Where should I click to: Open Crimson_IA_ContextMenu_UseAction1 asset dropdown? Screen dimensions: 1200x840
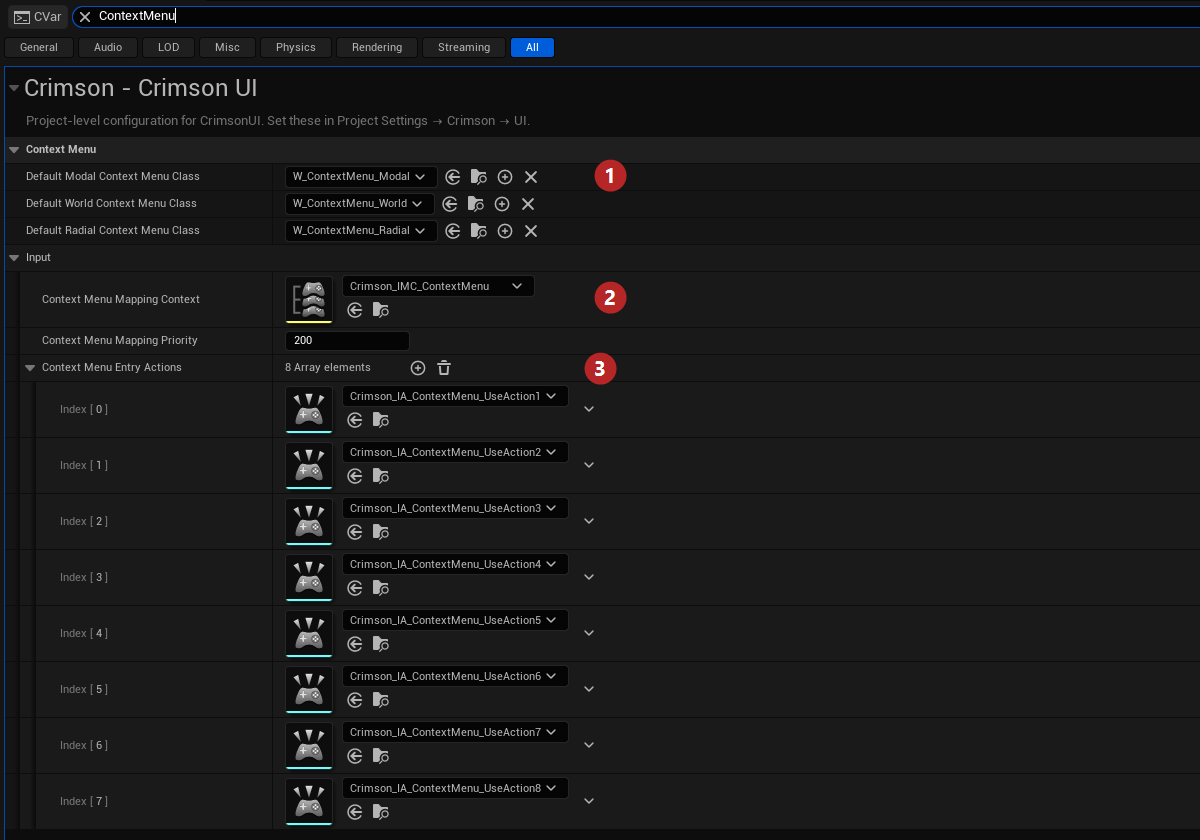(455, 396)
